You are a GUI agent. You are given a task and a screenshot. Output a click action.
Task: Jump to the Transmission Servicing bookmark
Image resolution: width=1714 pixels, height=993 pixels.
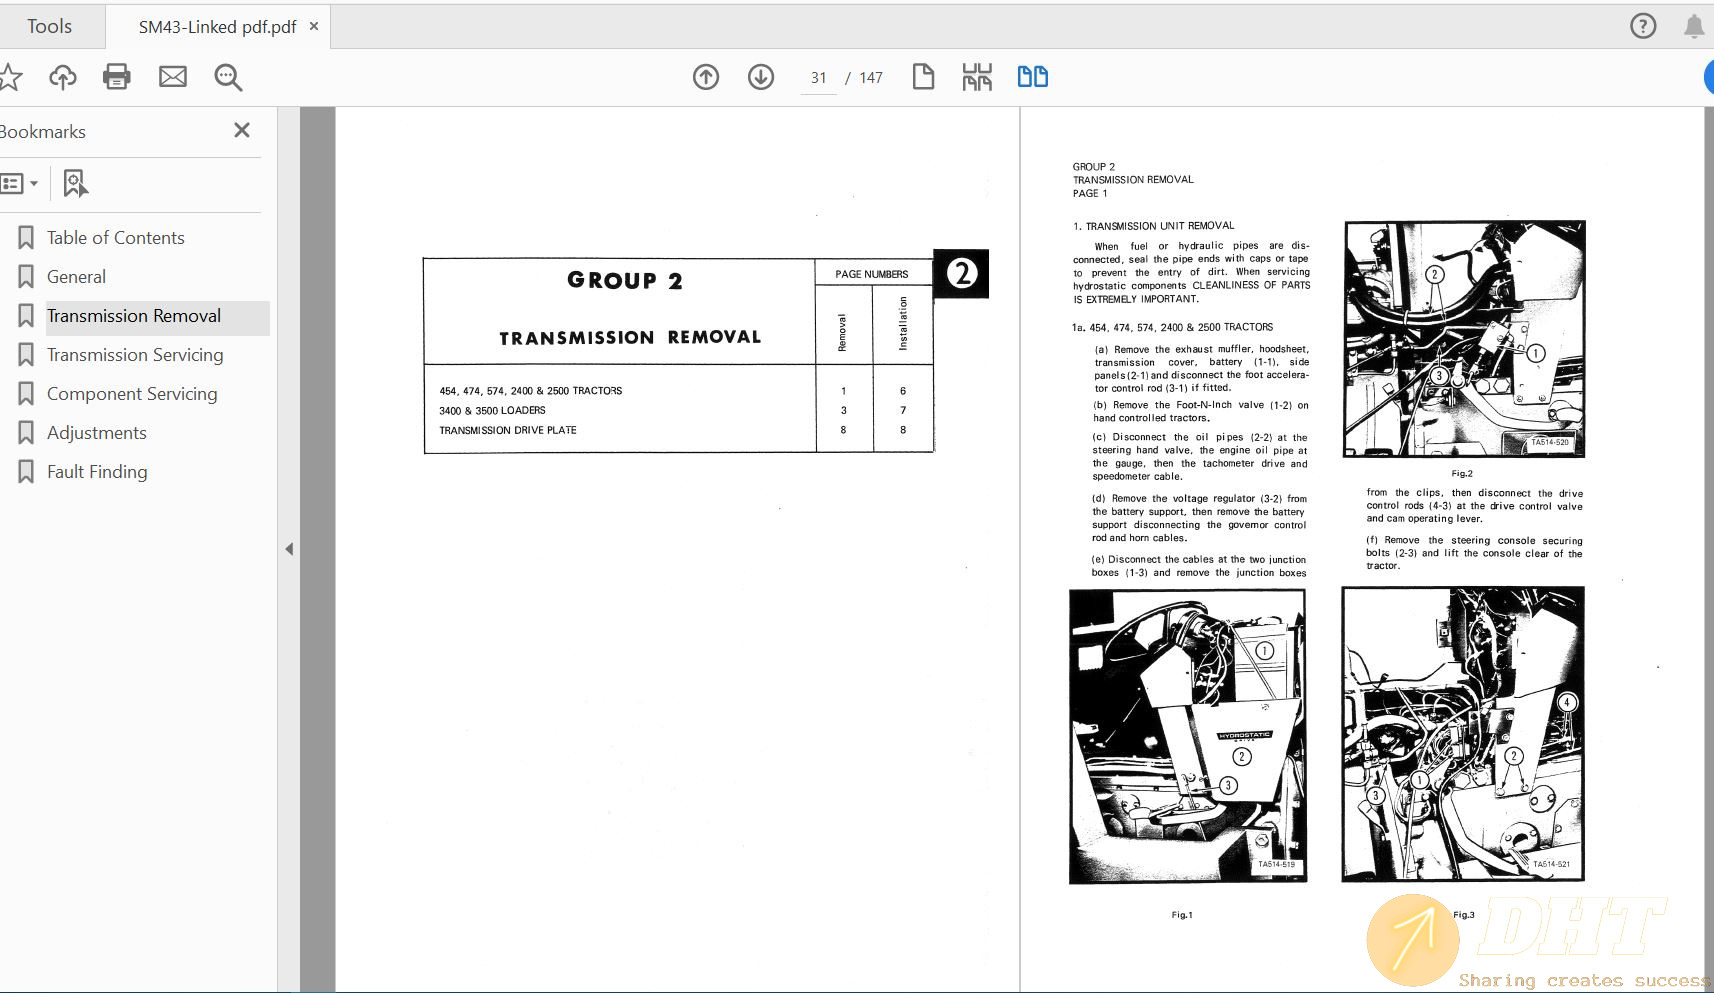(134, 355)
